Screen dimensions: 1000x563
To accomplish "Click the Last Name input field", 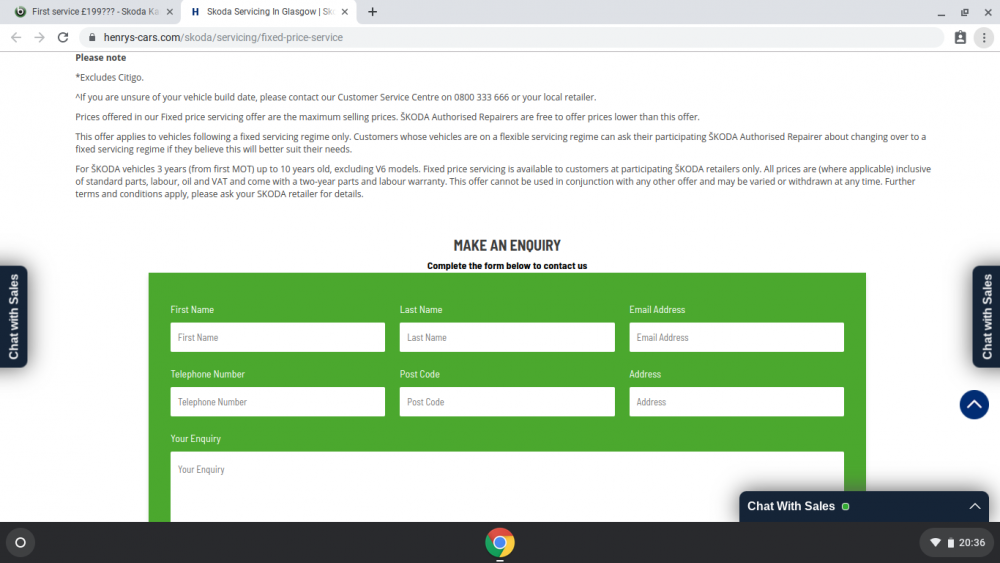I will [x=507, y=337].
